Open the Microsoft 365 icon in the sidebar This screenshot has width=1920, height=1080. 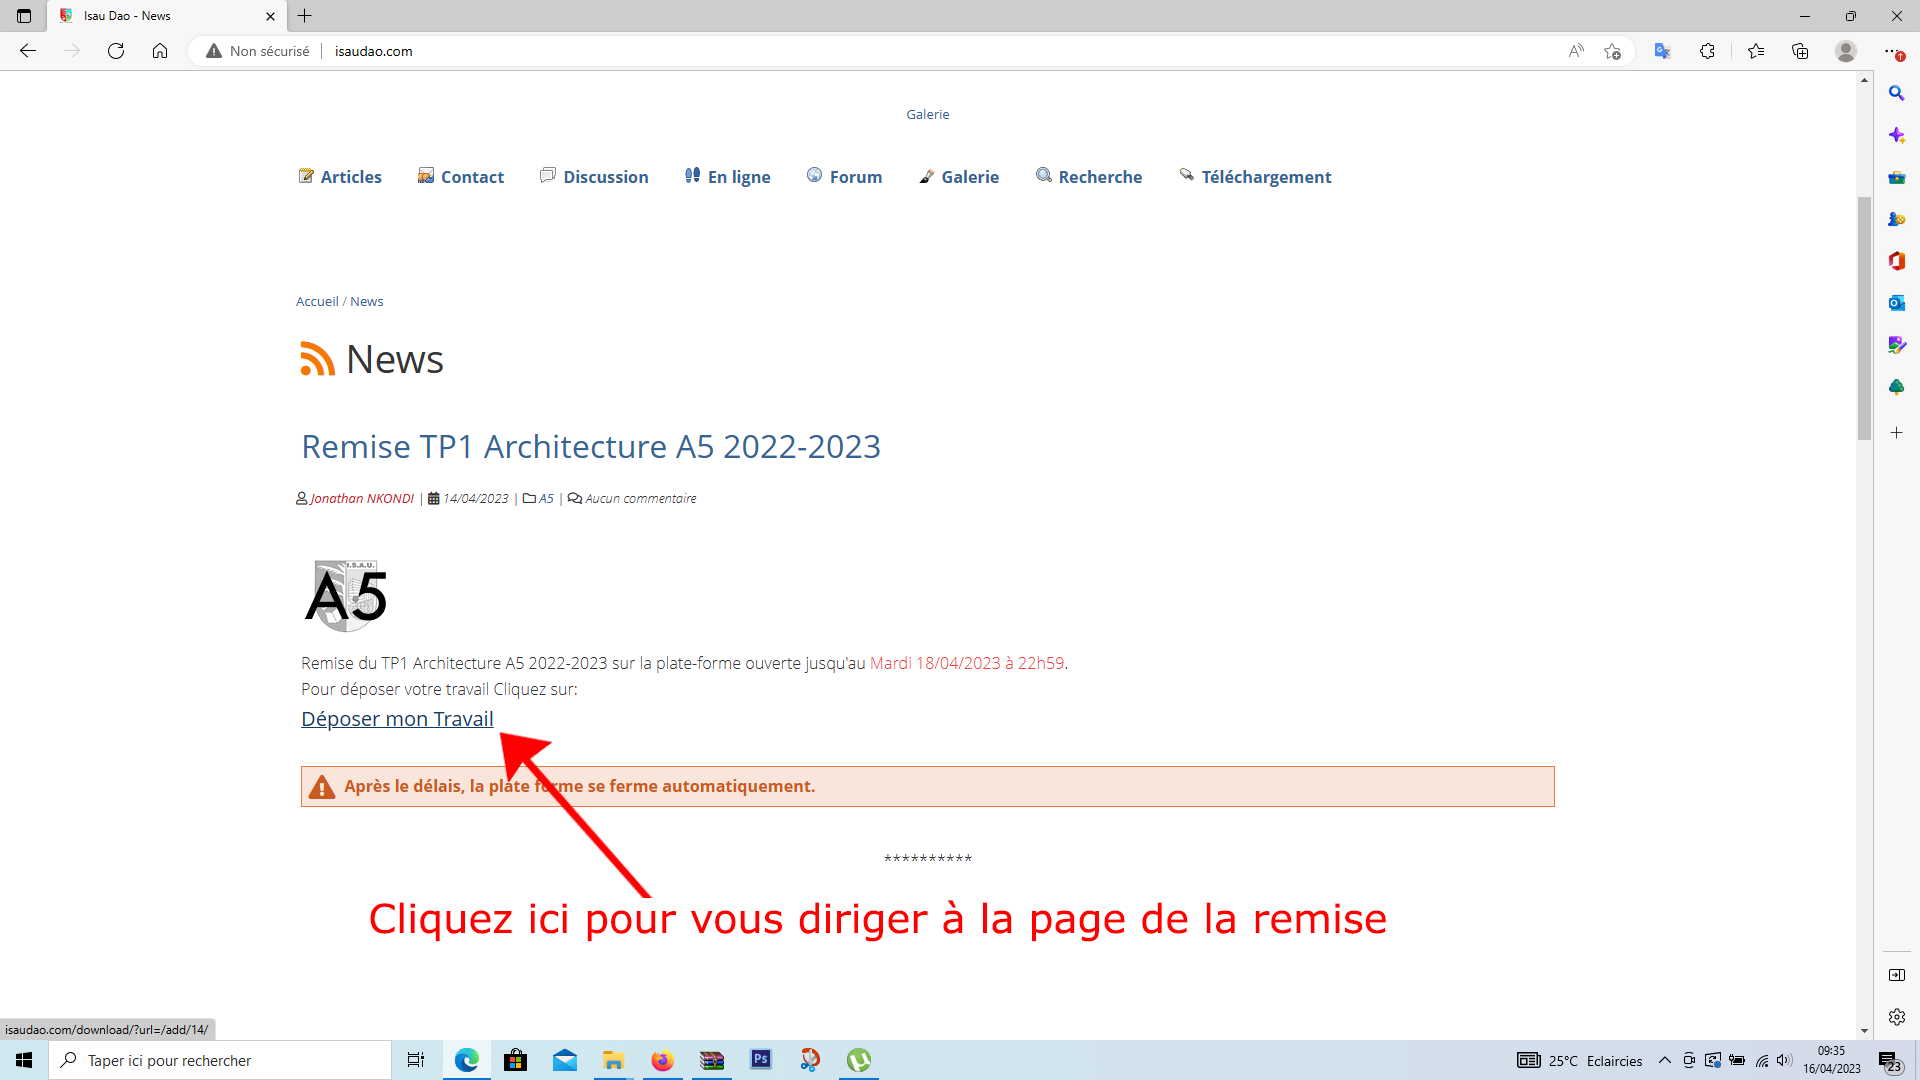(x=1896, y=261)
